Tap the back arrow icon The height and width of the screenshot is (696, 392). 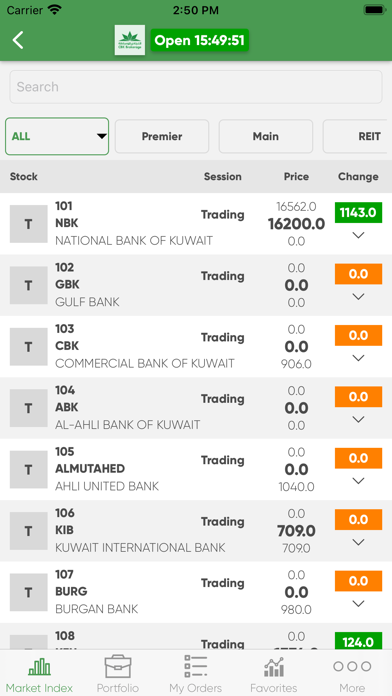[18, 40]
